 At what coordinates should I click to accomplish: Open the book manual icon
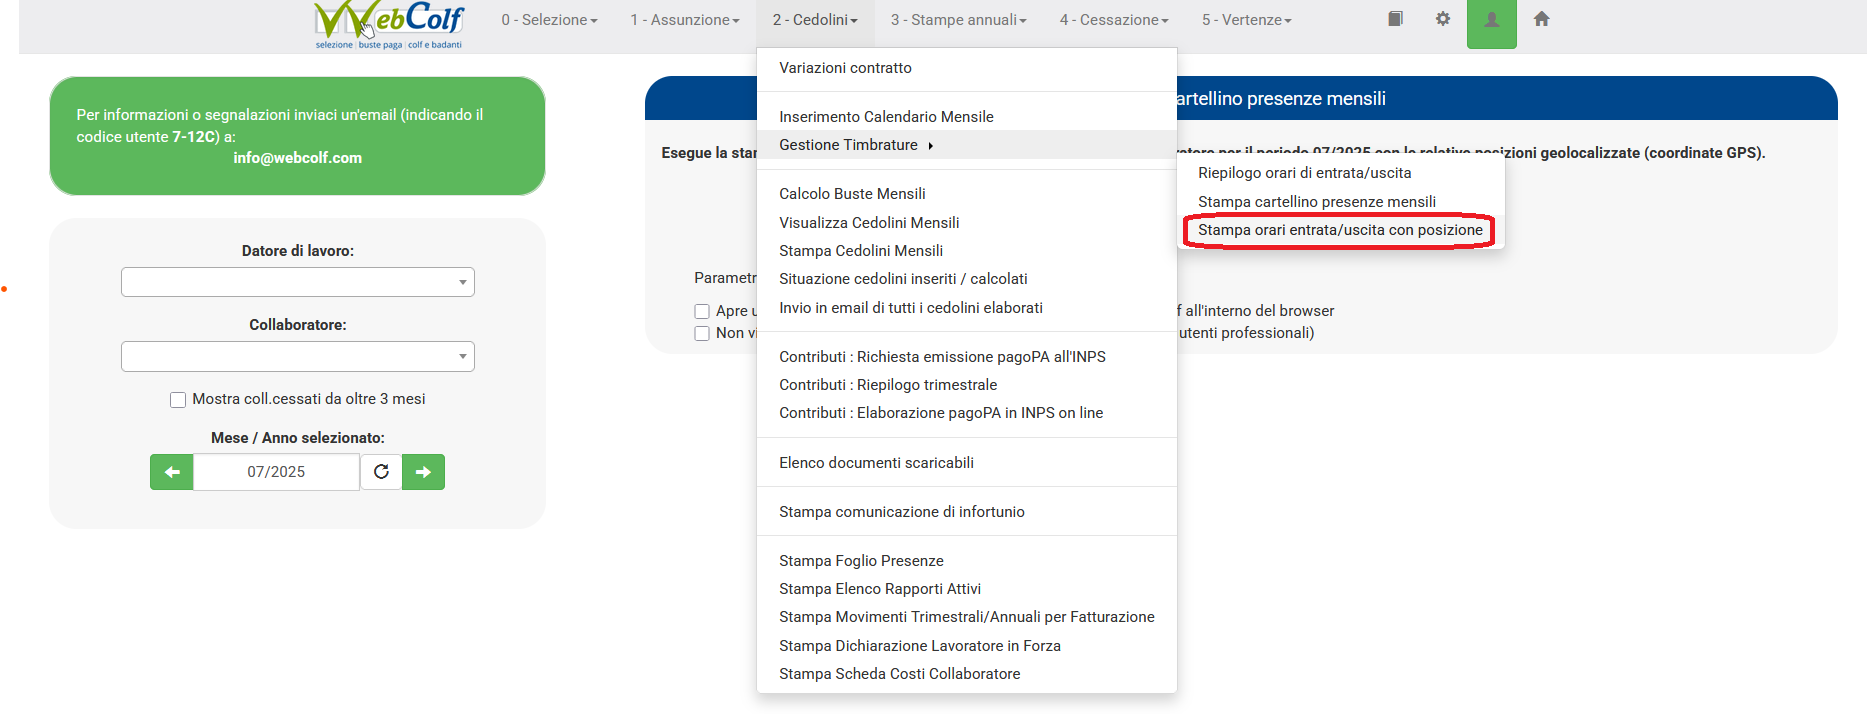(x=1395, y=19)
